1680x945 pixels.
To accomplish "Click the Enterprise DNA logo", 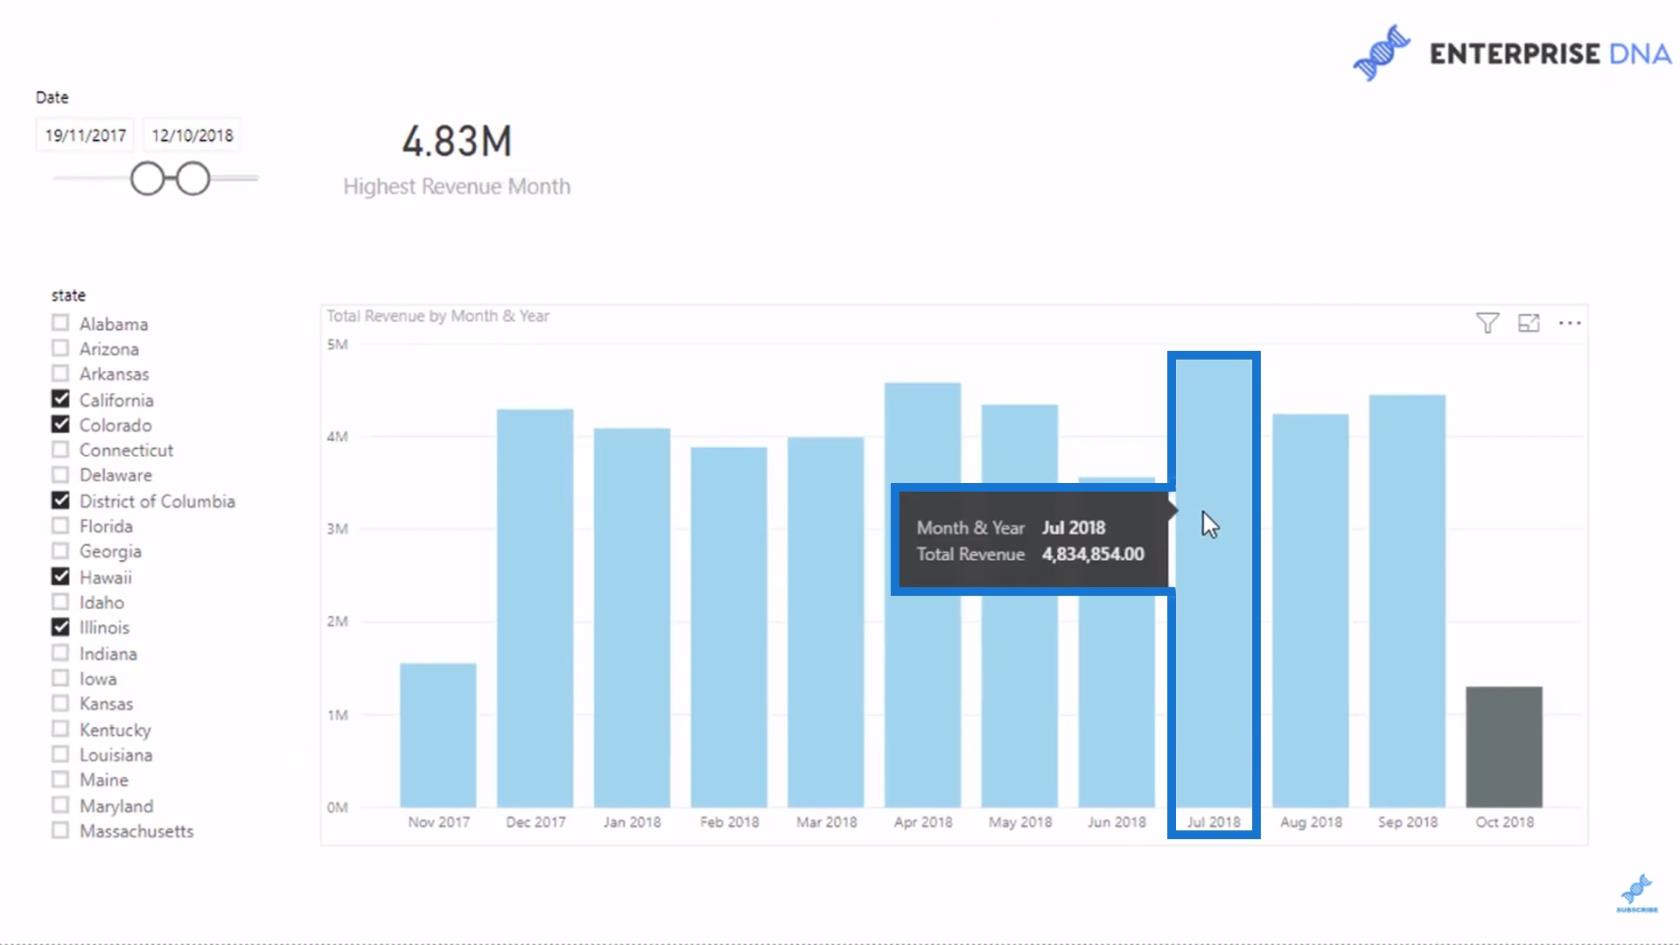I will click(x=1511, y=53).
